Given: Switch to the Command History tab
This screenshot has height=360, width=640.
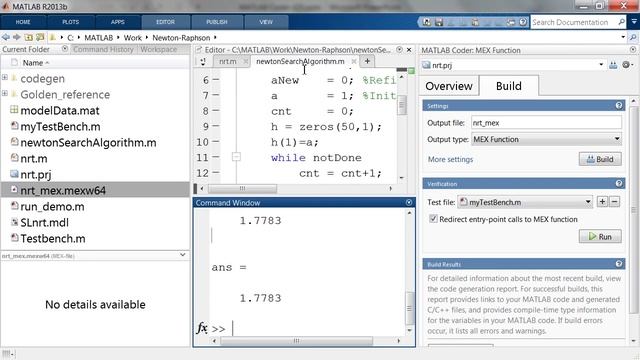Looking at the screenshot, I should [x=103, y=49].
